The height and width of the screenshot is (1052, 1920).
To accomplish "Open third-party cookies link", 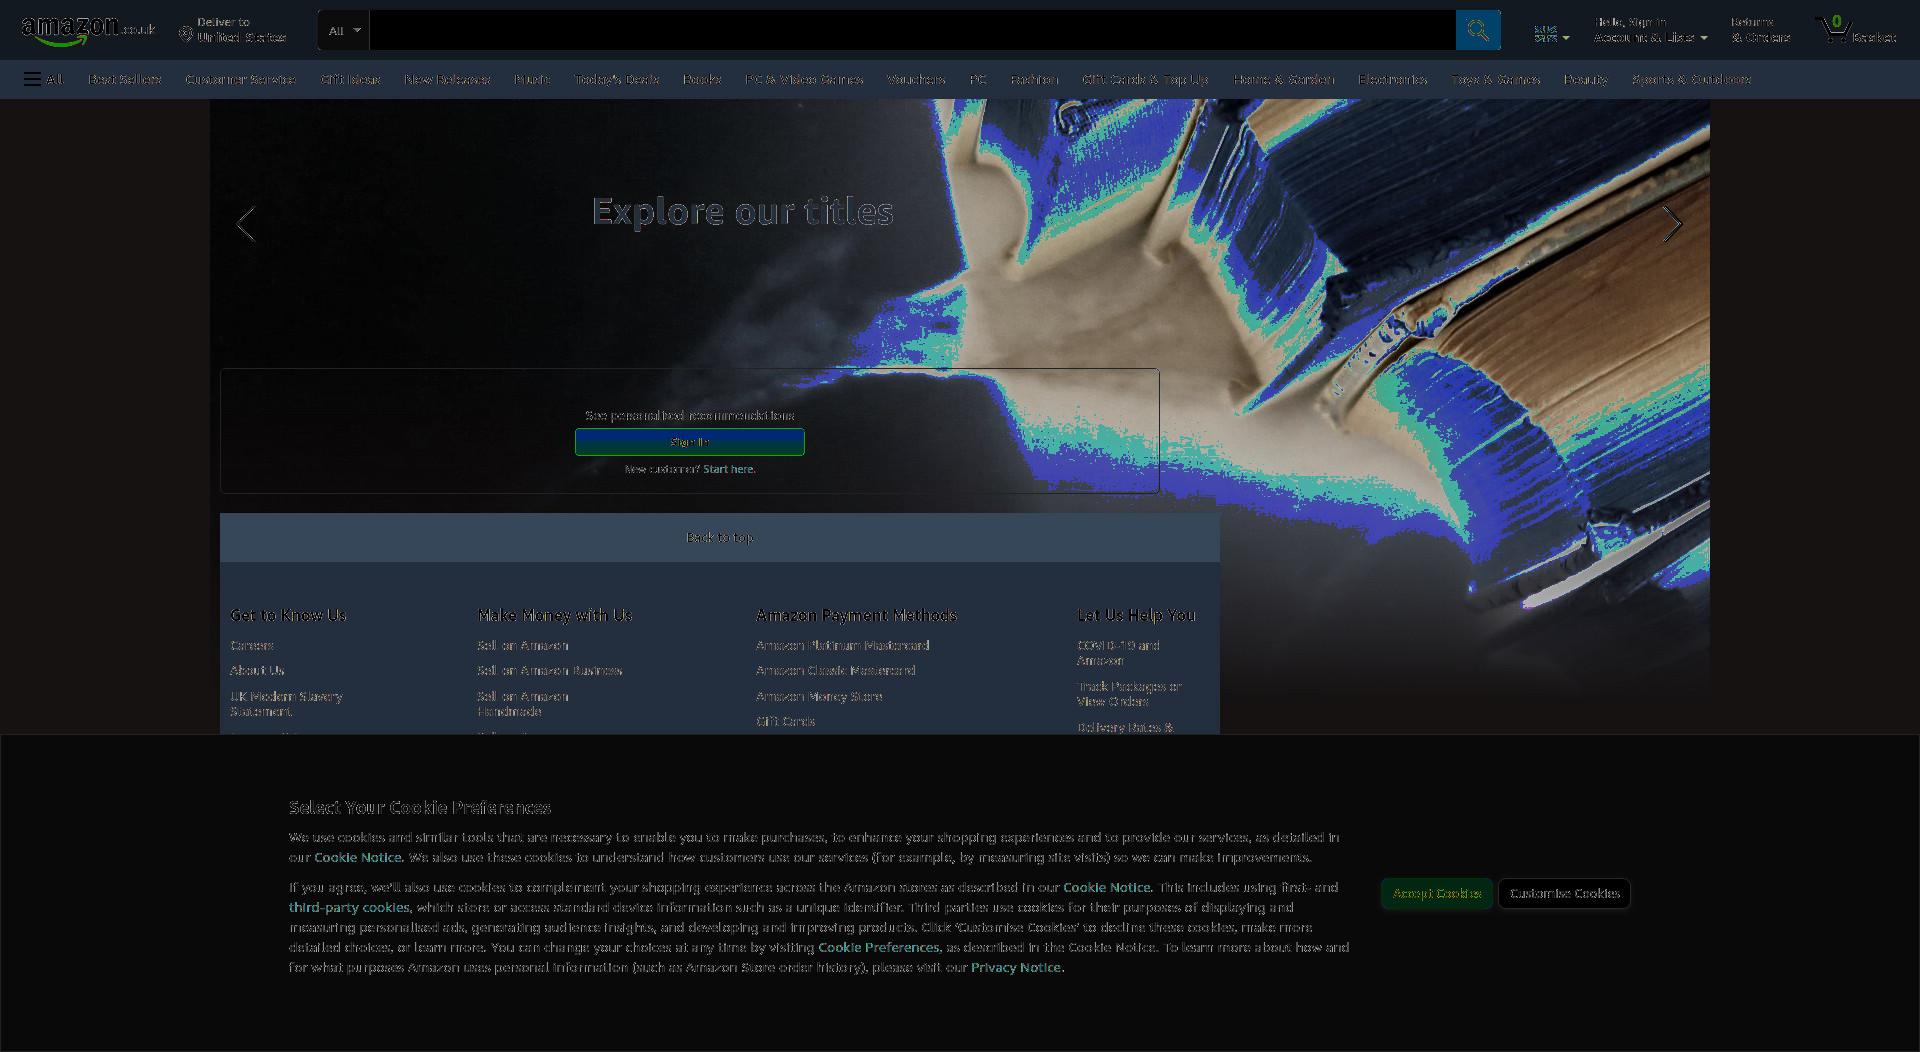I will click(x=349, y=907).
